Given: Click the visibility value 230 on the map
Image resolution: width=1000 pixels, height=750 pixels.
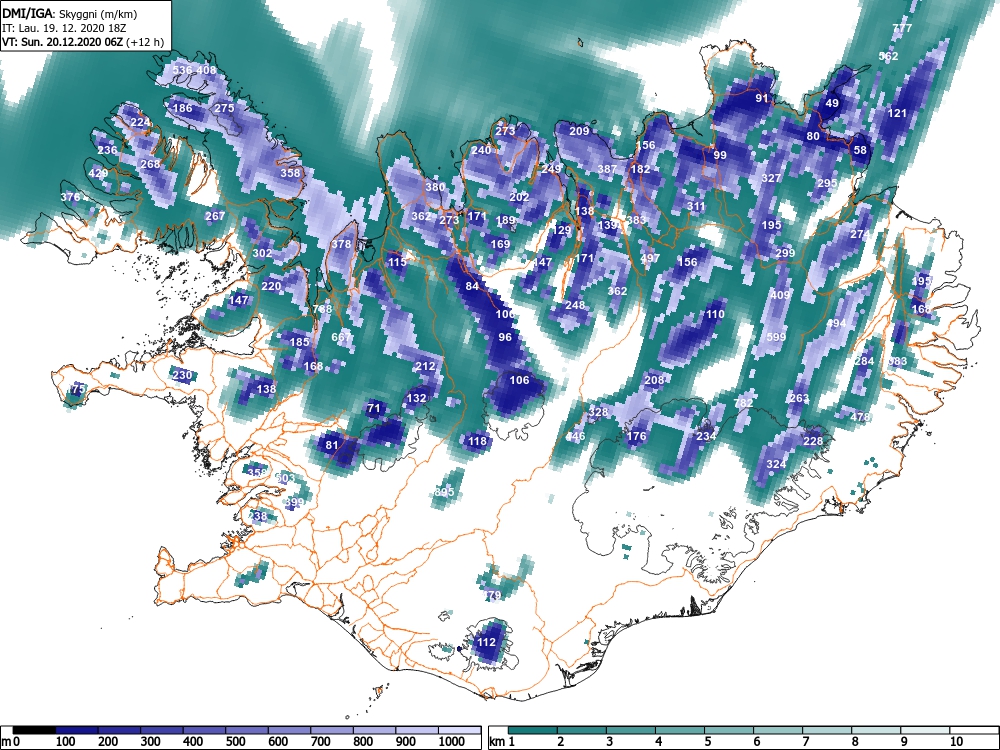Looking at the screenshot, I should click(182, 376).
